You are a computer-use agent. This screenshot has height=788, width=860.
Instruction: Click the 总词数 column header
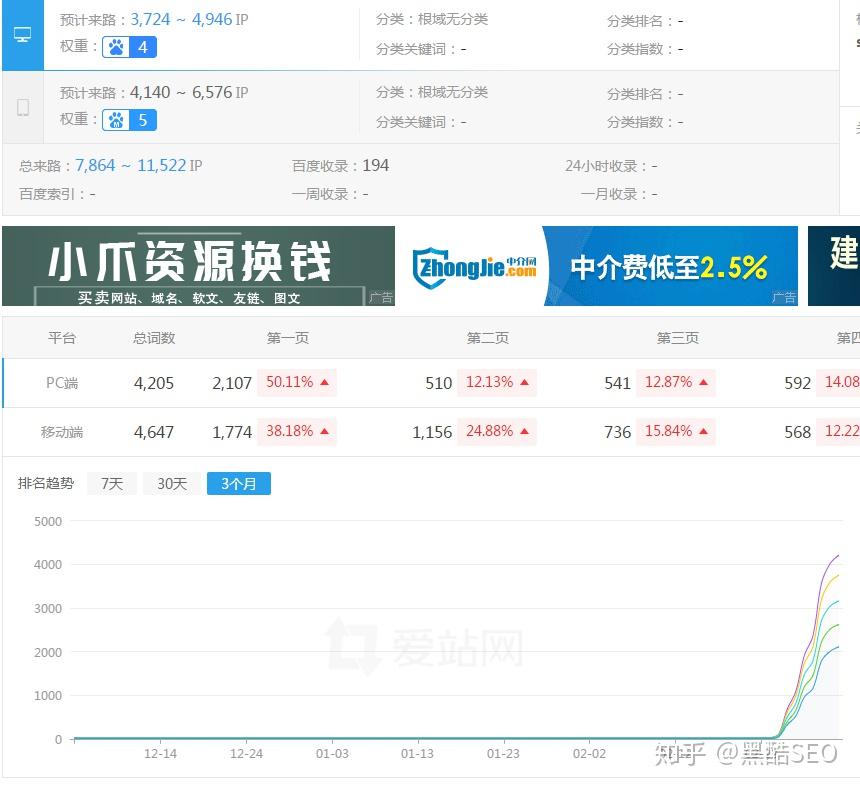coord(154,338)
